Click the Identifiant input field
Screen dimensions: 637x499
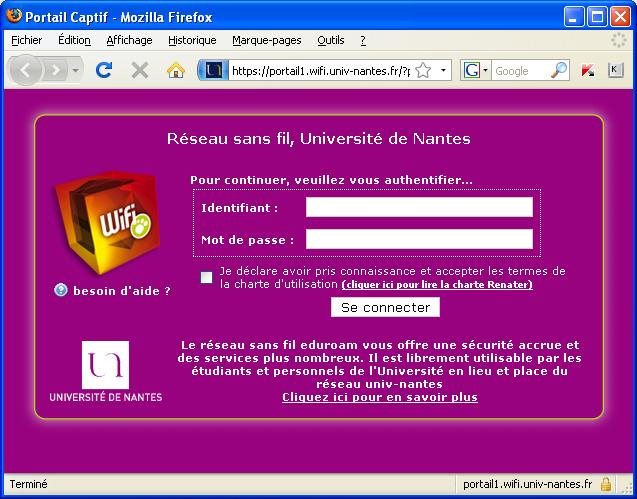point(419,207)
